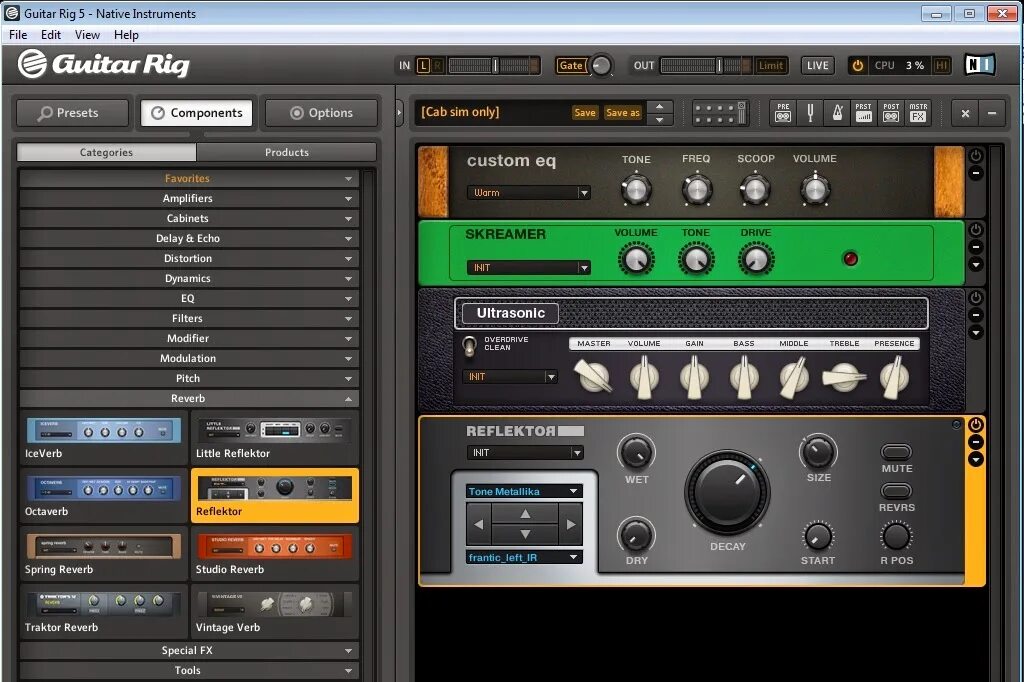This screenshot has height=682, width=1024.
Task: Toggle the Reflektor MUTE button
Action: point(896,451)
